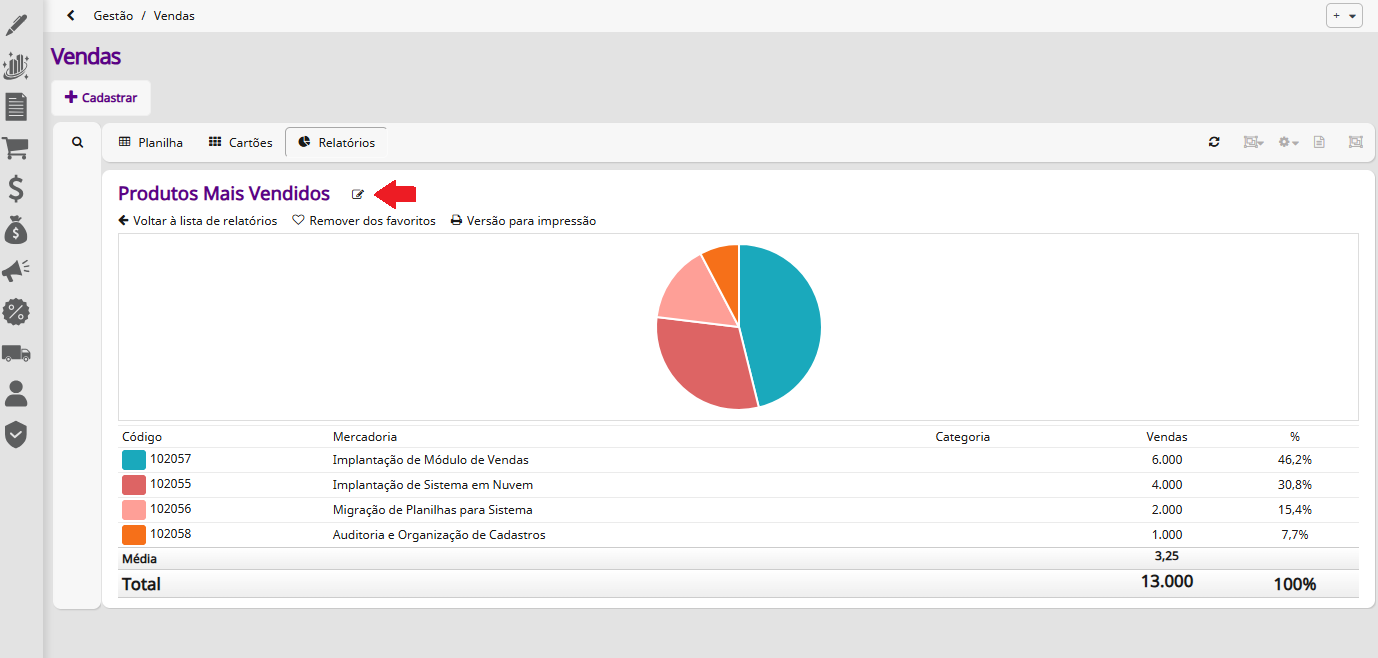Open the user profile sidebar icon
Viewport: 1378px width, 658px height.
click(15, 393)
